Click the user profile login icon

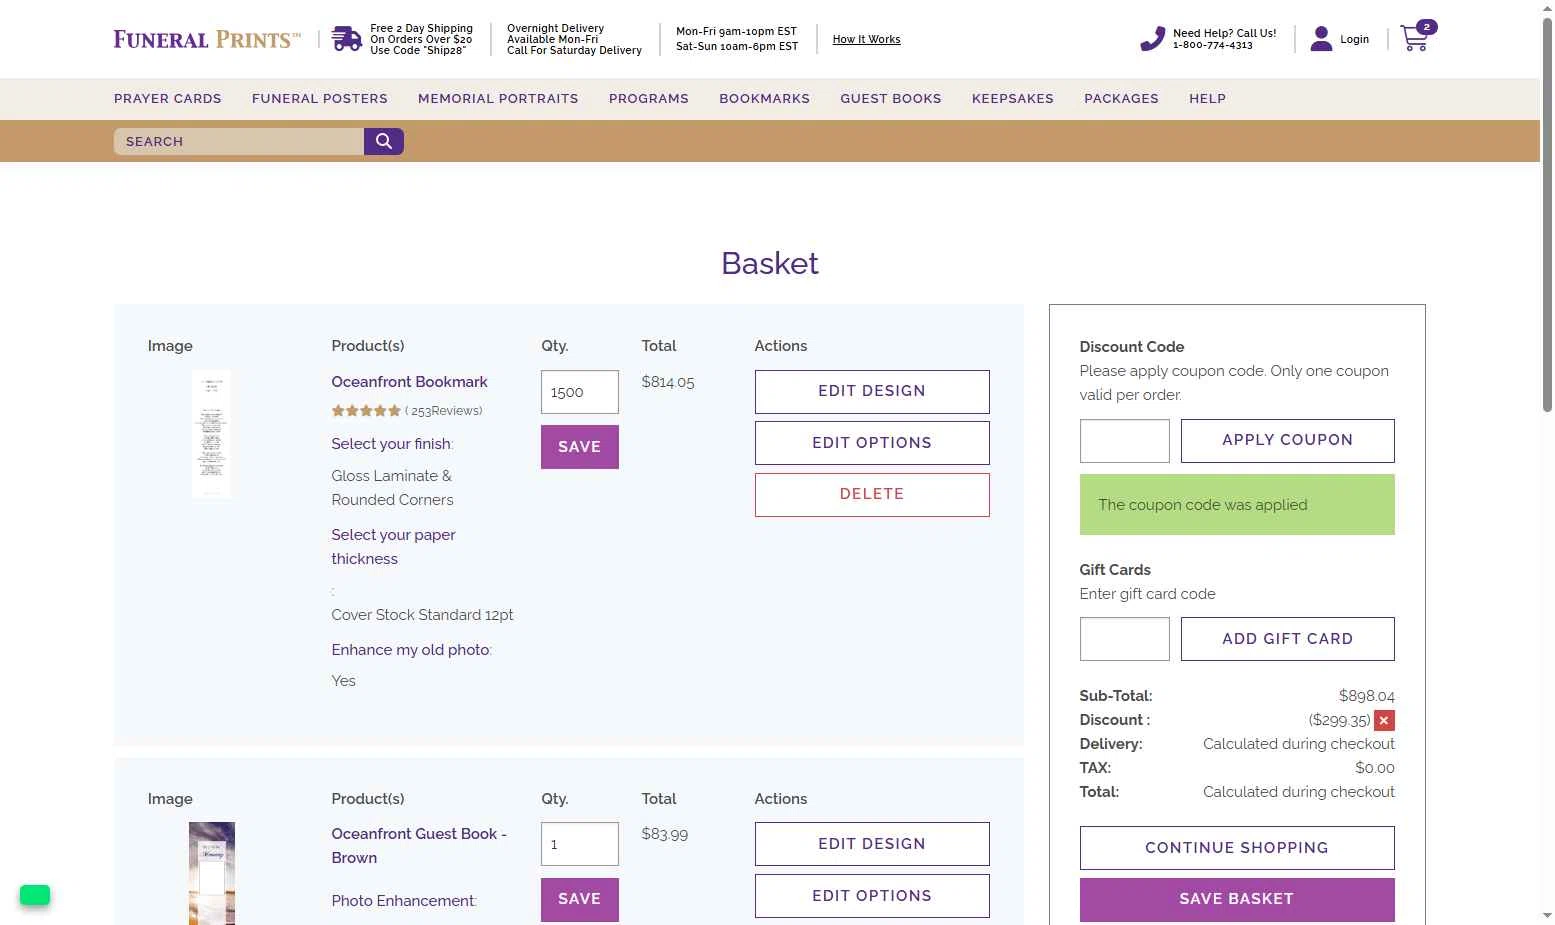coord(1321,39)
